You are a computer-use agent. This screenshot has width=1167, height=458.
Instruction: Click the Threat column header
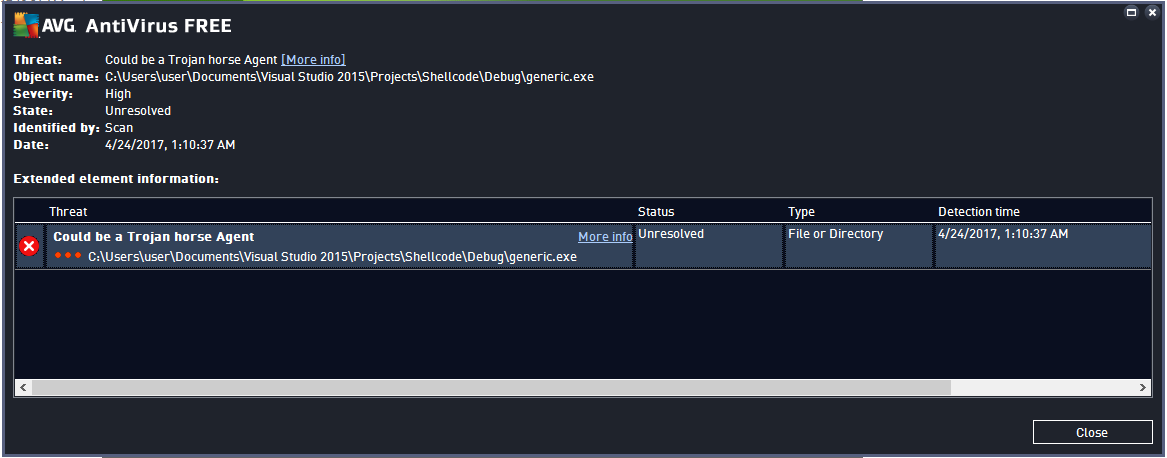click(68, 212)
